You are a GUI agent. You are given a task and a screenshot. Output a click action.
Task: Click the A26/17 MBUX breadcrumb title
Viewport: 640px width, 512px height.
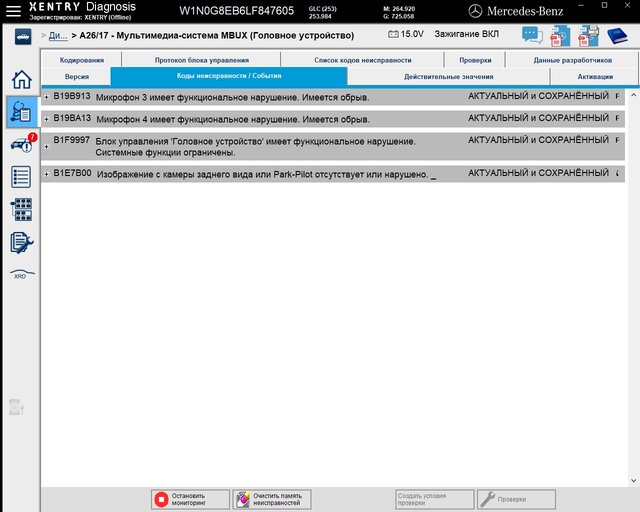point(217,36)
